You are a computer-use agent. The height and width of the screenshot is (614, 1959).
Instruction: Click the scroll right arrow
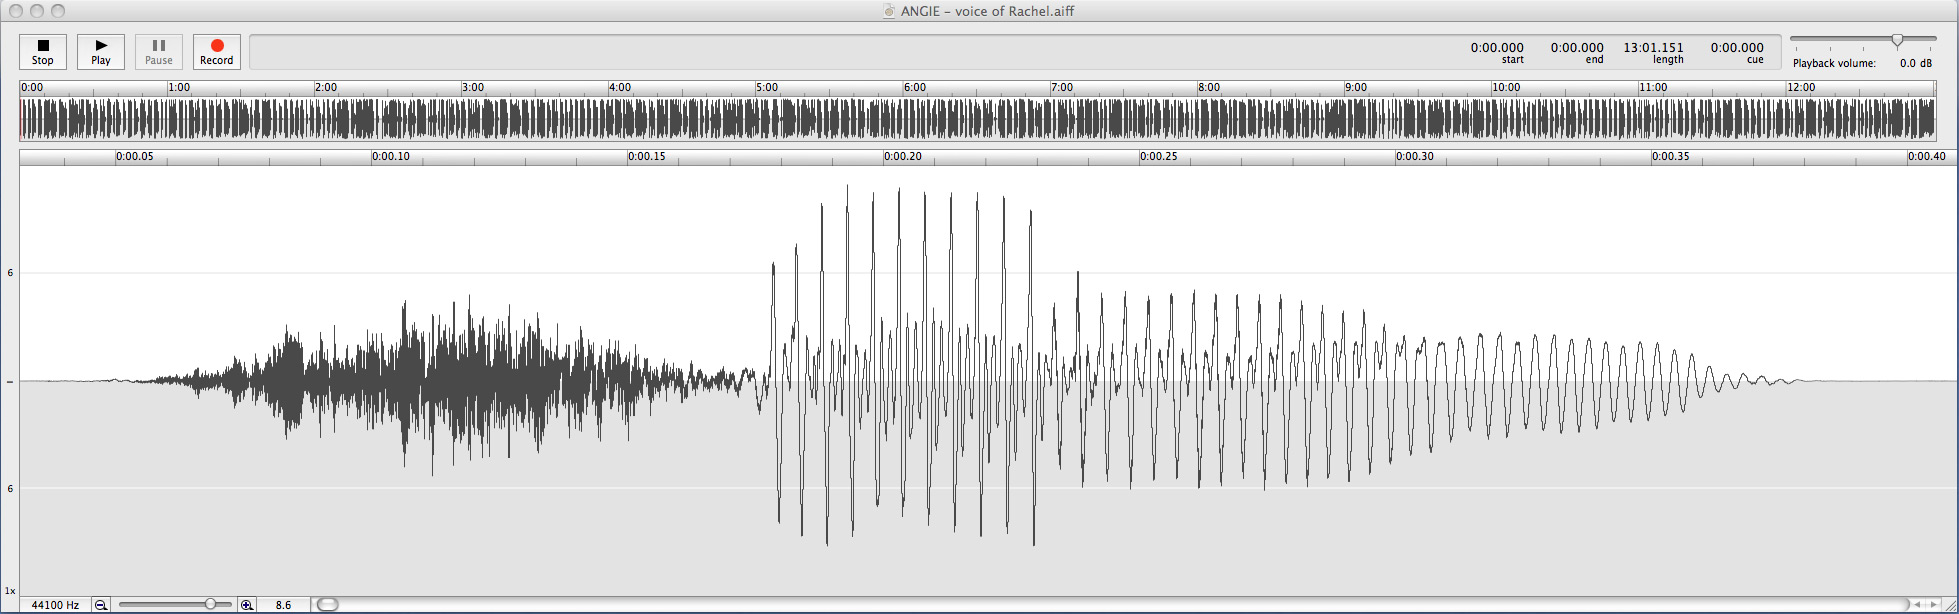(x=1932, y=605)
